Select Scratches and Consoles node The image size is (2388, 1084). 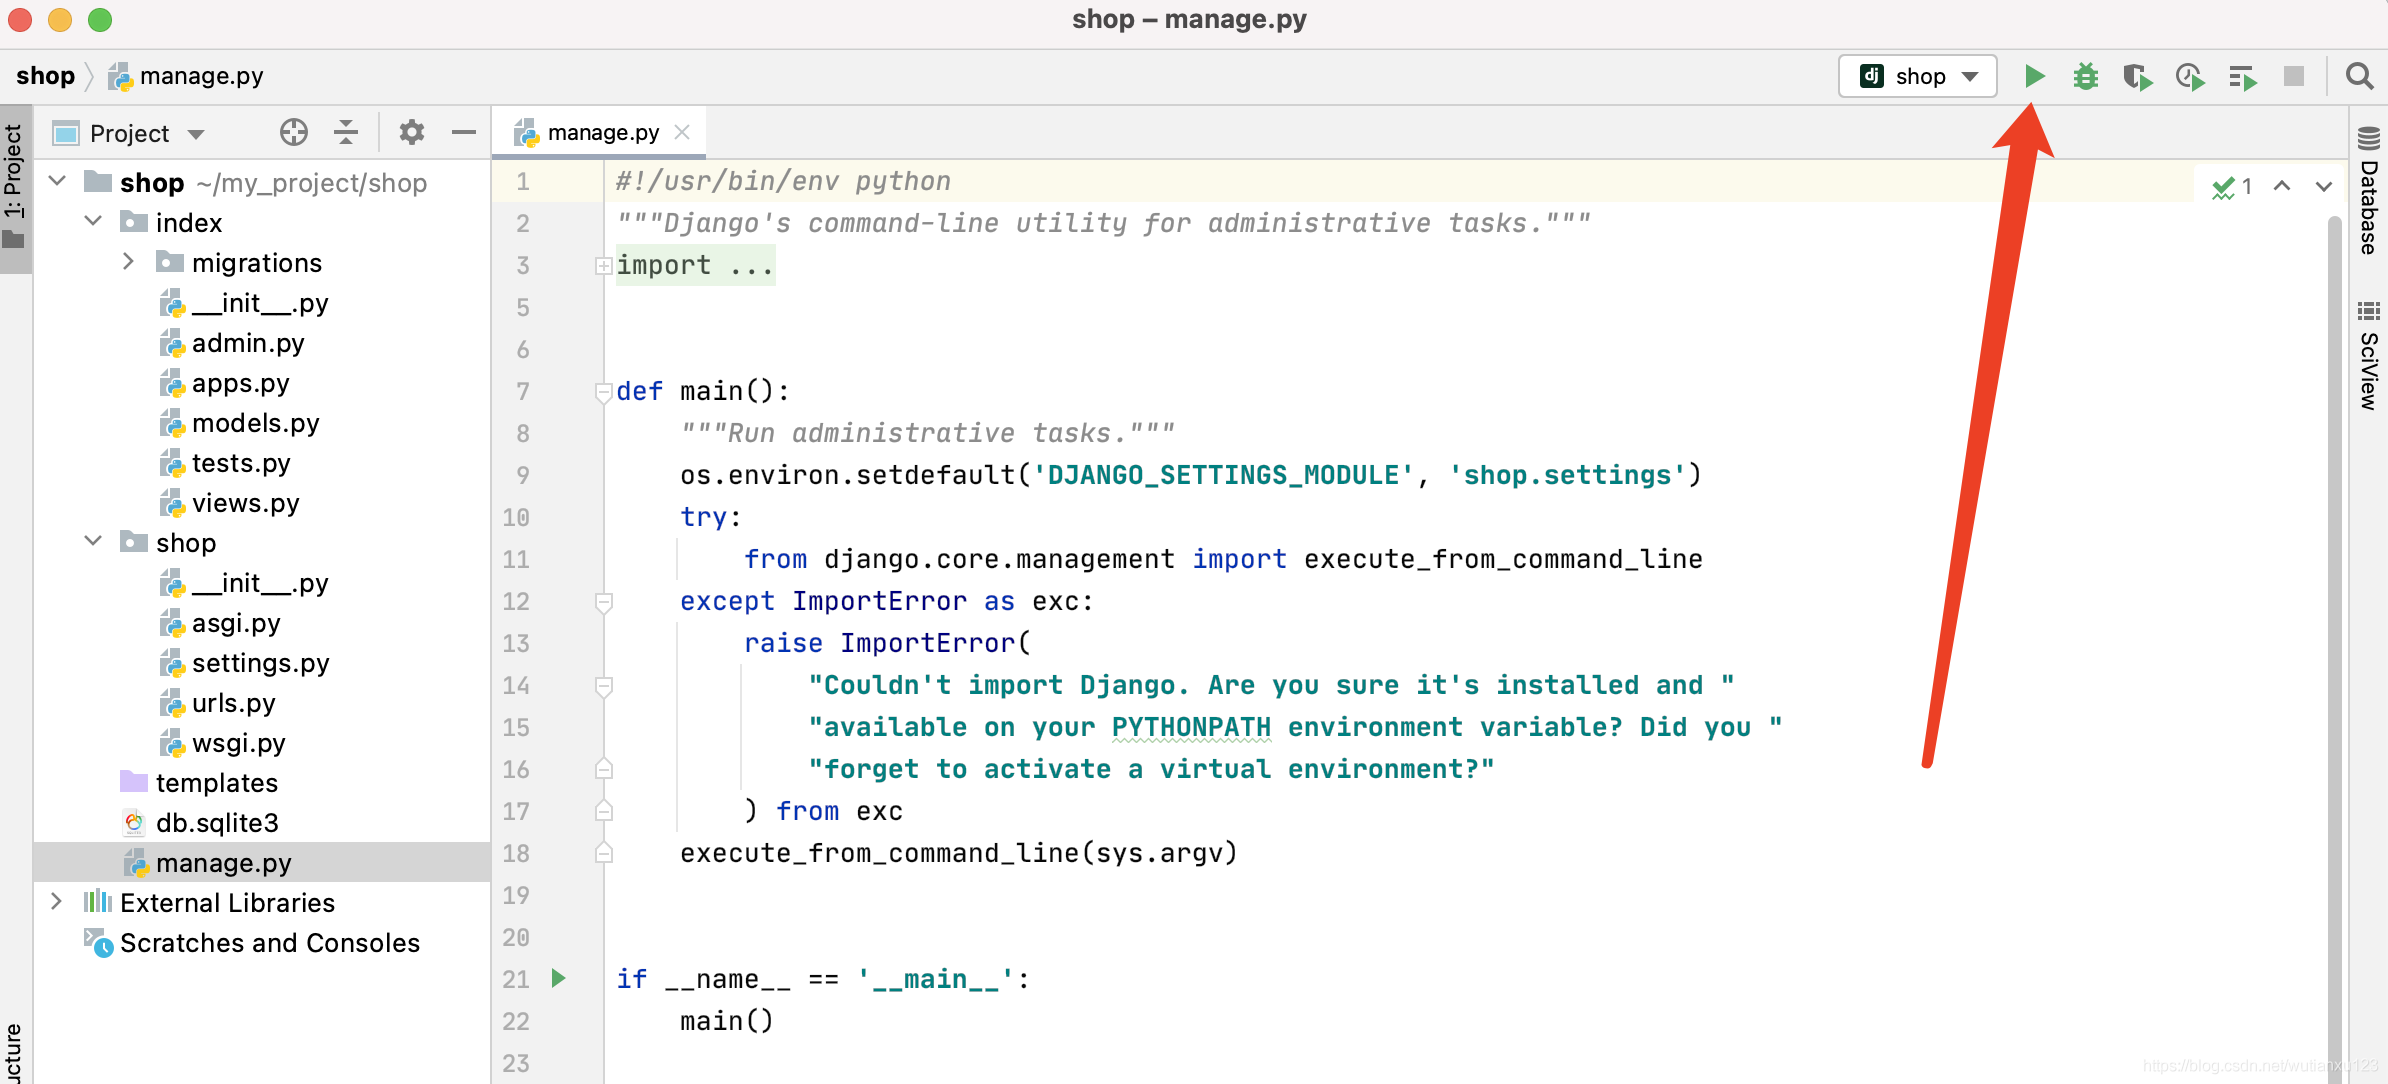(x=270, y=943)
